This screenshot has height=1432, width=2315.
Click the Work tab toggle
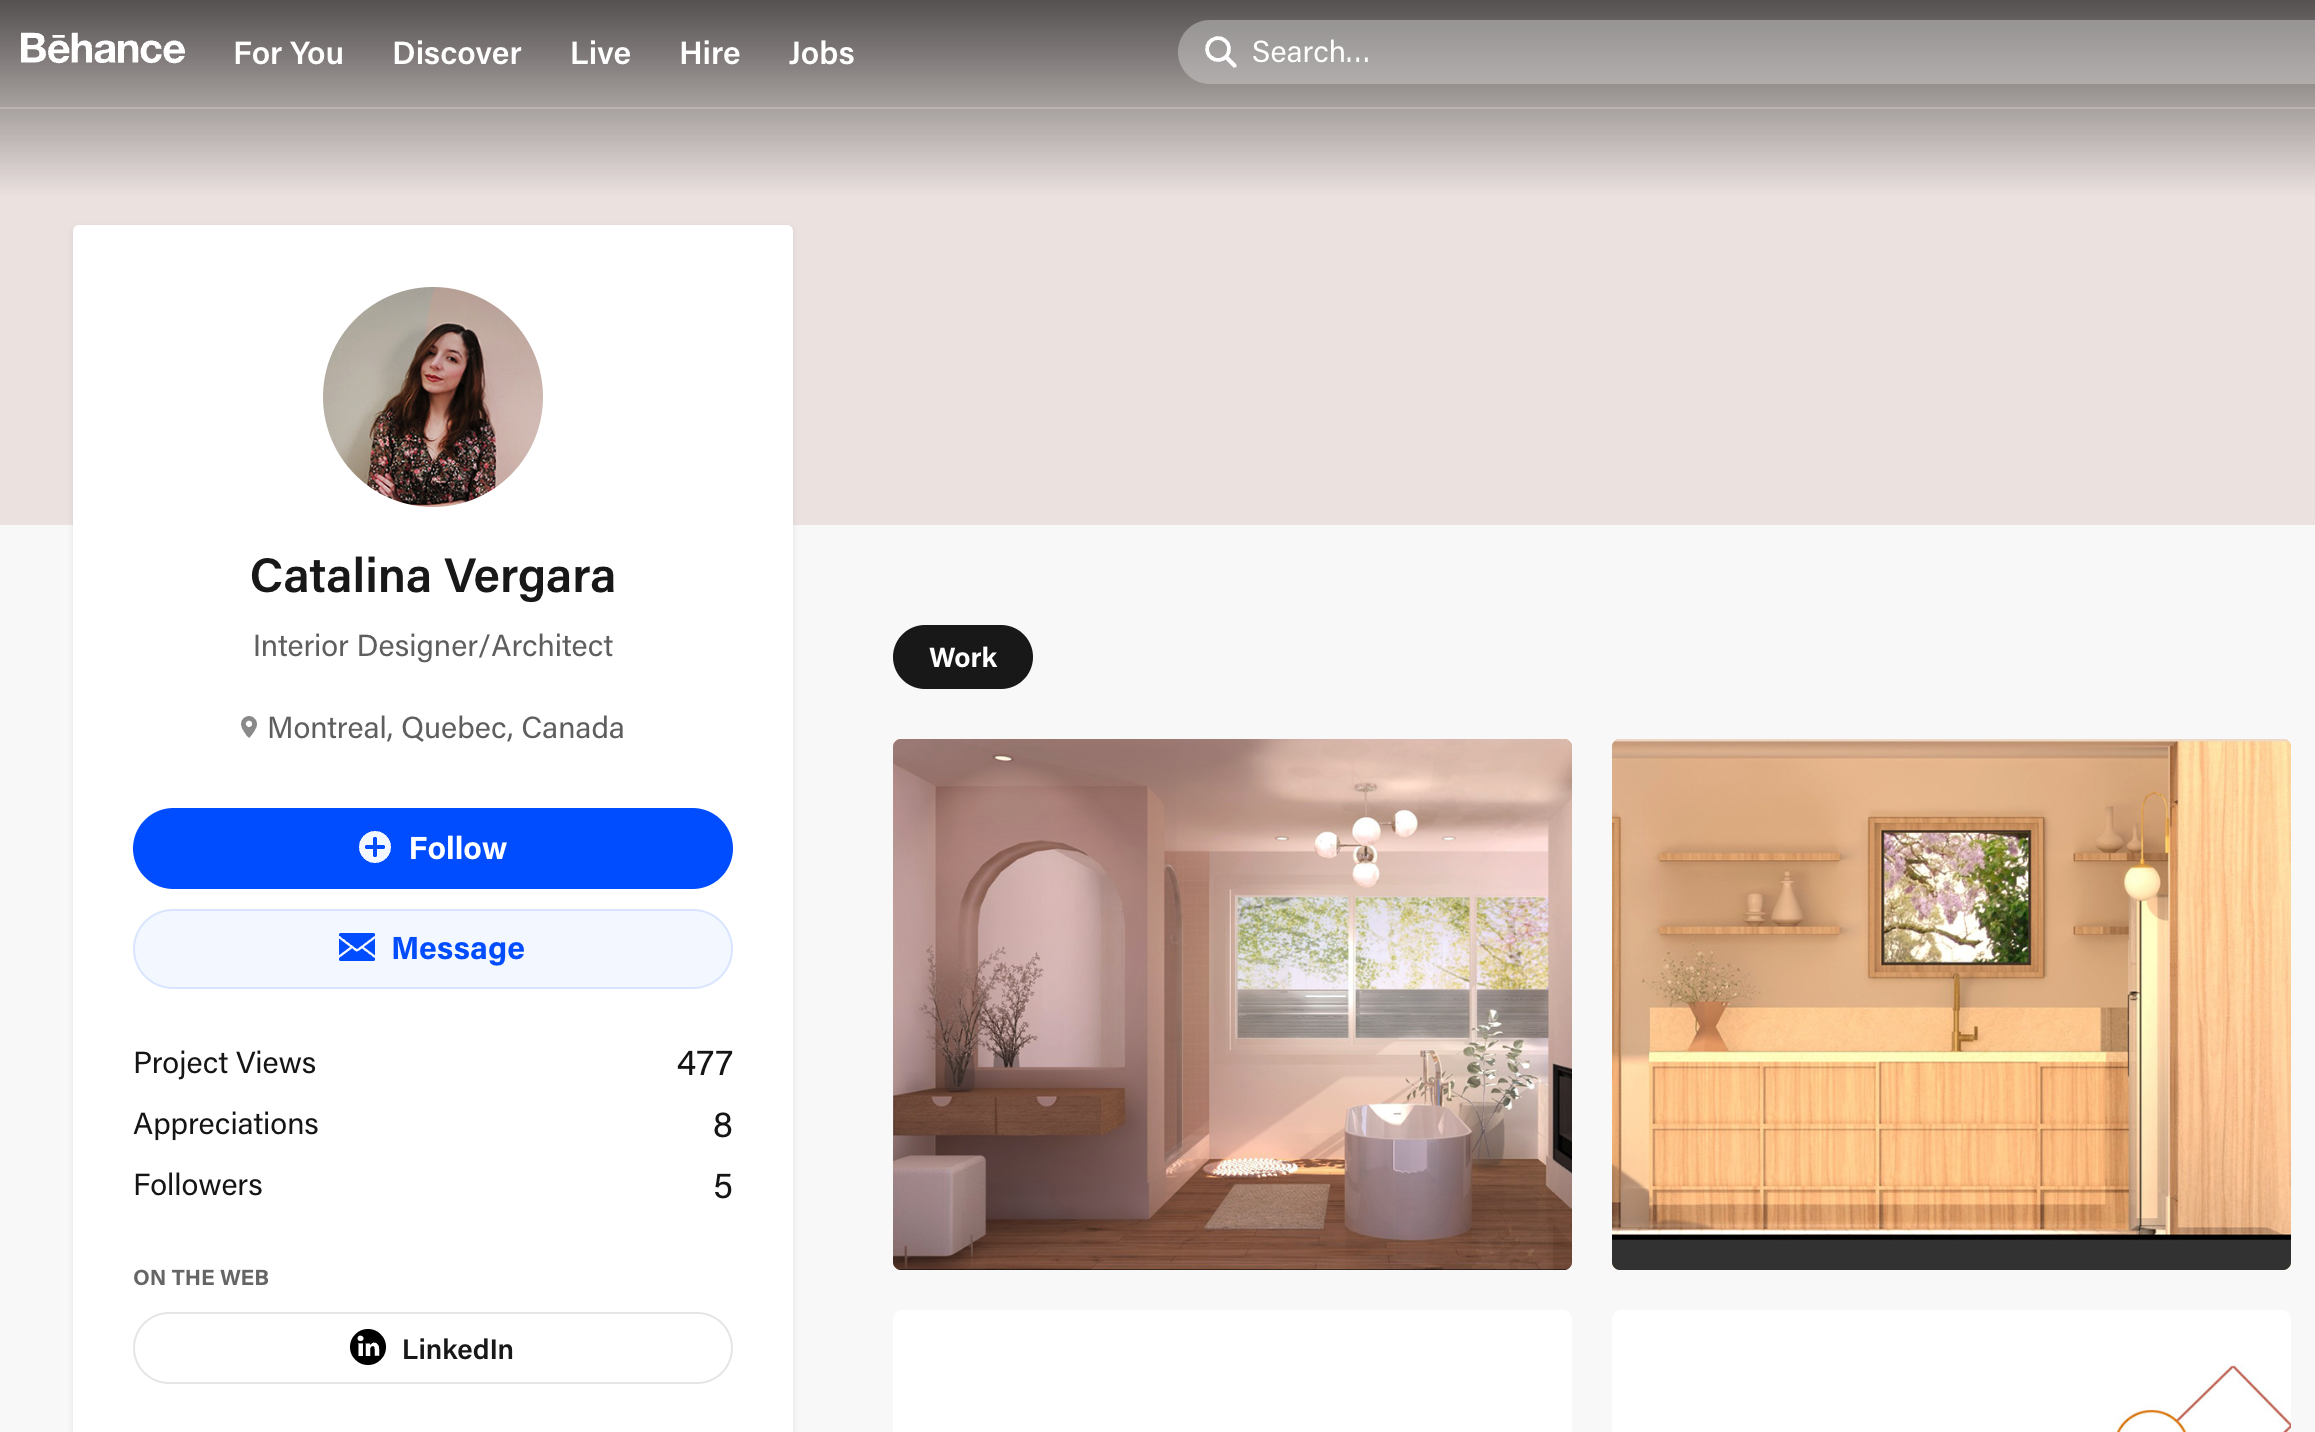[x=964, y=656]
